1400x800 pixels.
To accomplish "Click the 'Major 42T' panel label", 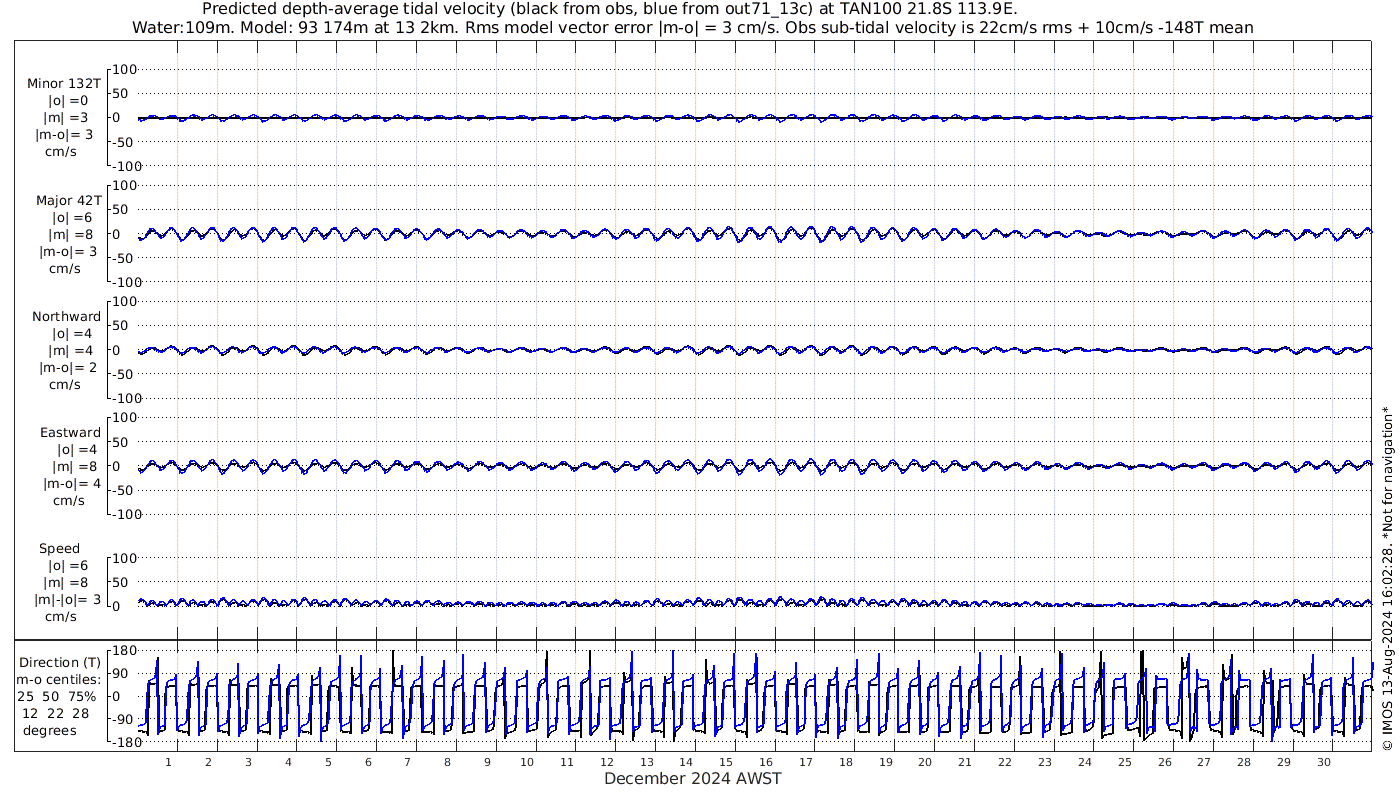I will tap(68, 200).
